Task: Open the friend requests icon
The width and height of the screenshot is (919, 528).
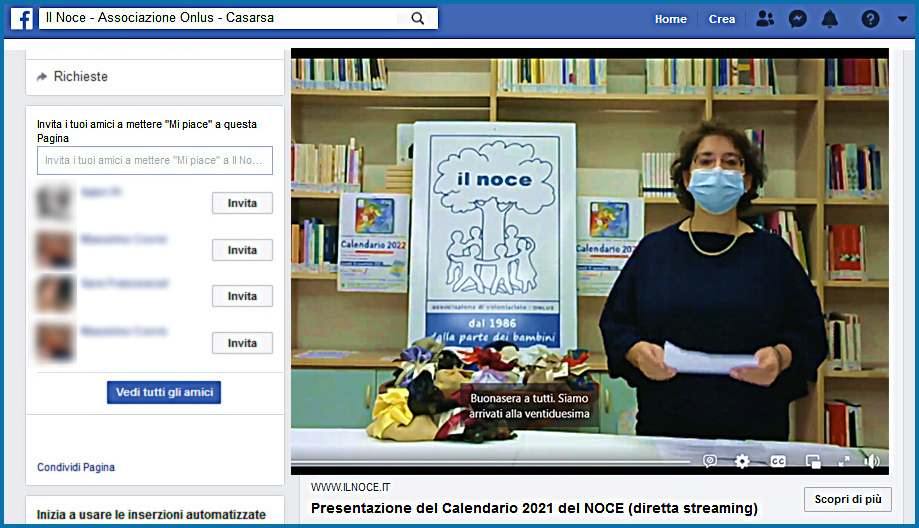Action: click(x=764, y=19)
